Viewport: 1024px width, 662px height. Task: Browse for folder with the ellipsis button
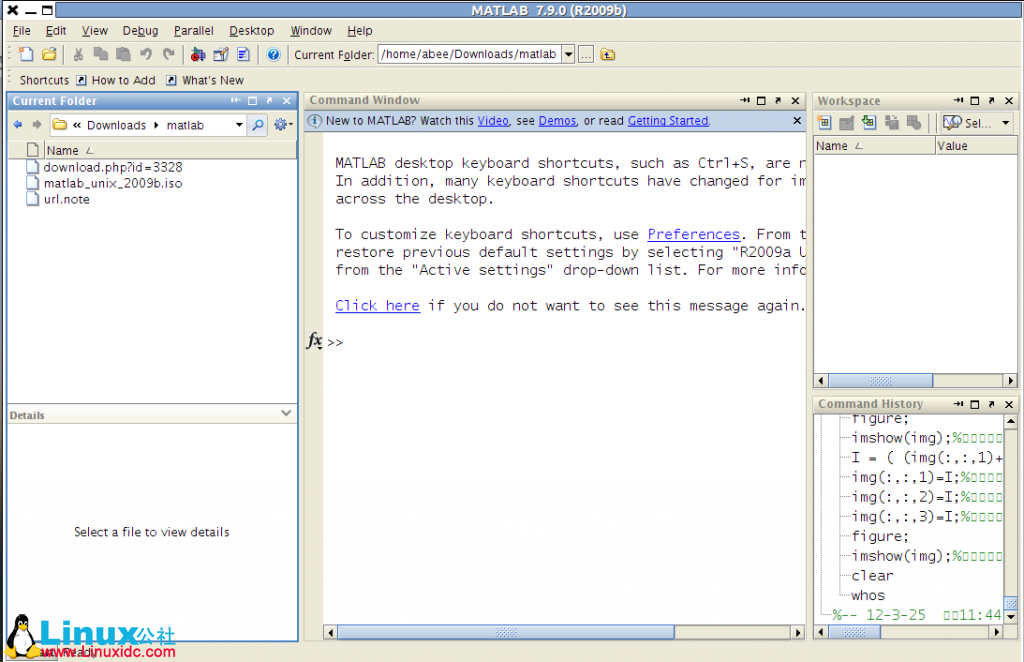(586, 54)
